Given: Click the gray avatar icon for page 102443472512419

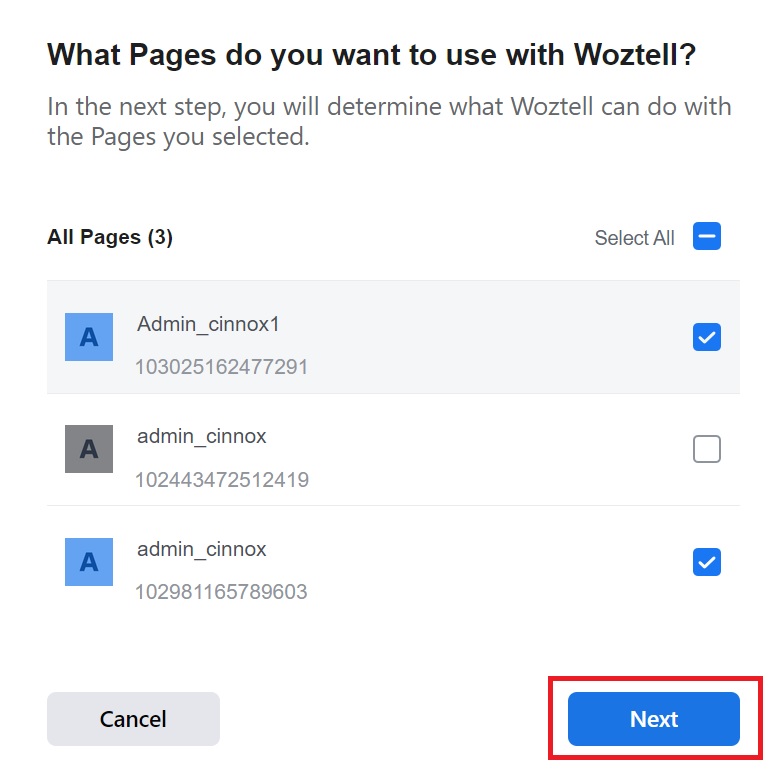Looking at the screenshot, I should [89, 449].
